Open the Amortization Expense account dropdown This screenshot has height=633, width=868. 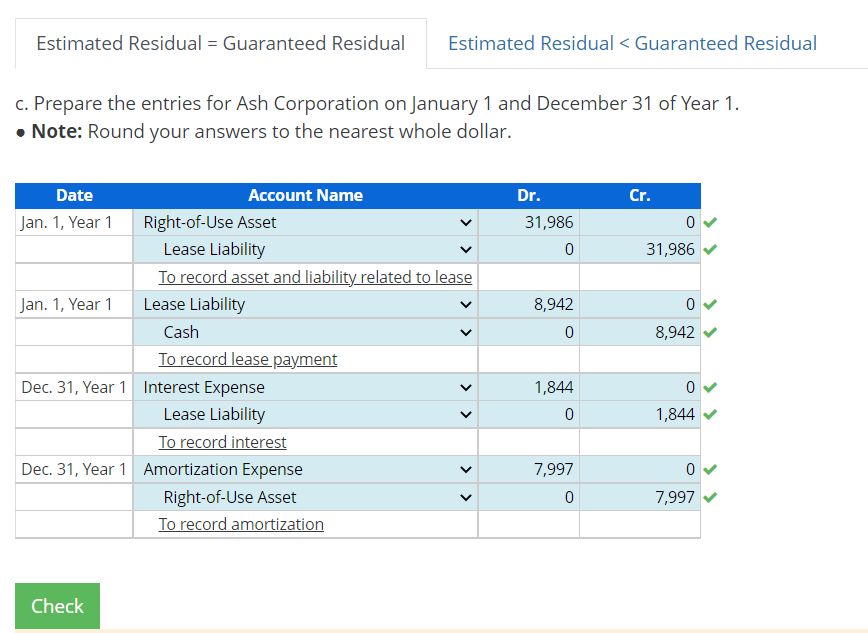click(464, 469)
